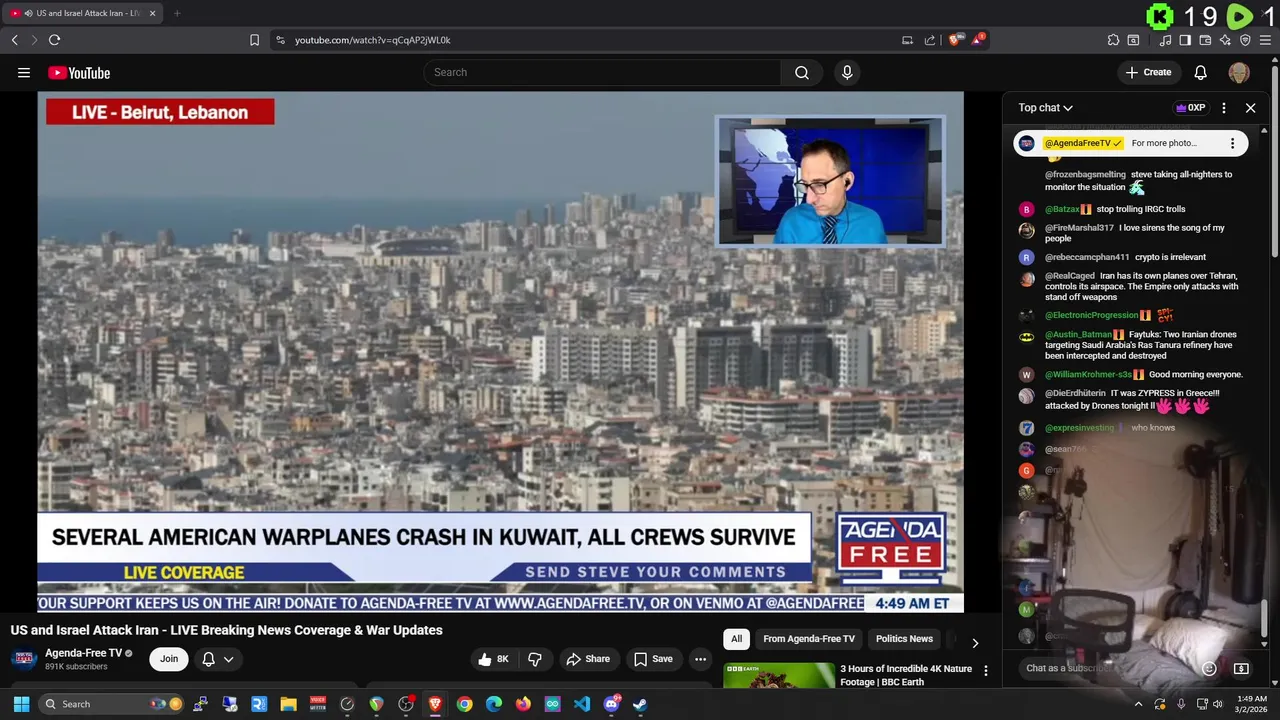Viewport: 1280px width, 720px height.
Task: Reload the current page
Action: 54,40
